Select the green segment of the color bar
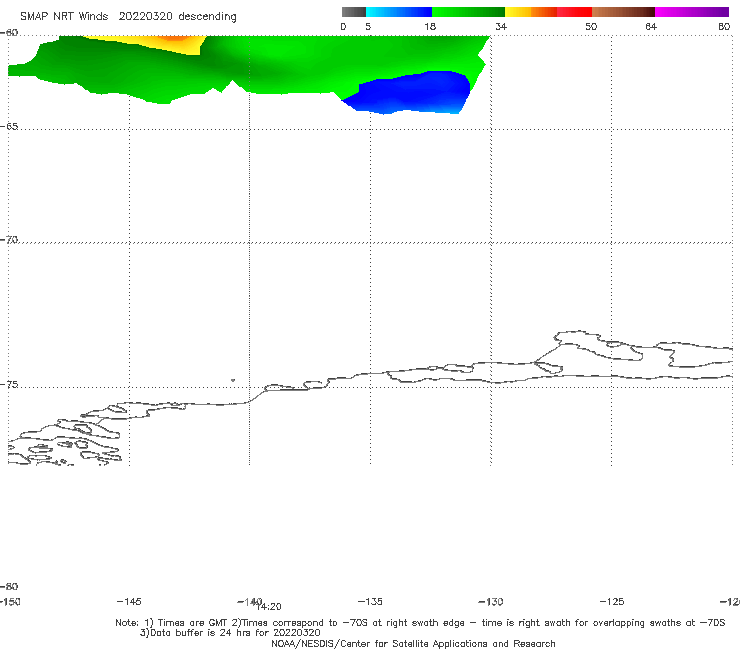Screen dimensions: 740x650 pos(468,12)
